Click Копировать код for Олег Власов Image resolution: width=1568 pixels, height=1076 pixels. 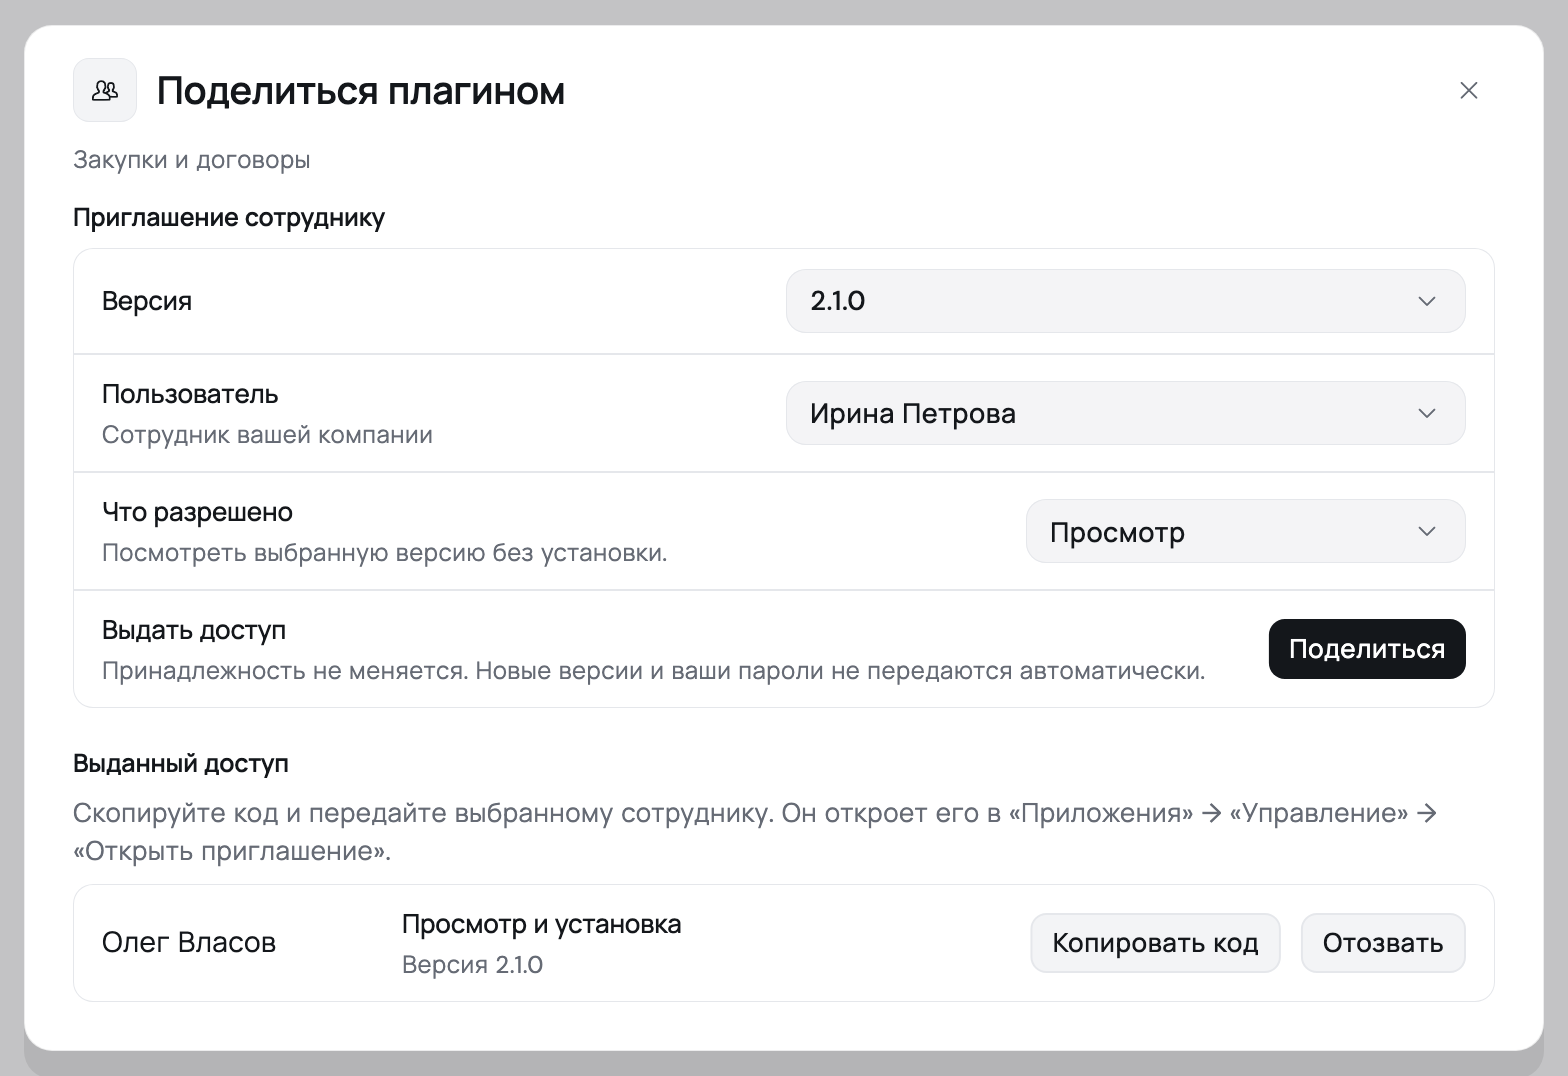coord(1155,943)
